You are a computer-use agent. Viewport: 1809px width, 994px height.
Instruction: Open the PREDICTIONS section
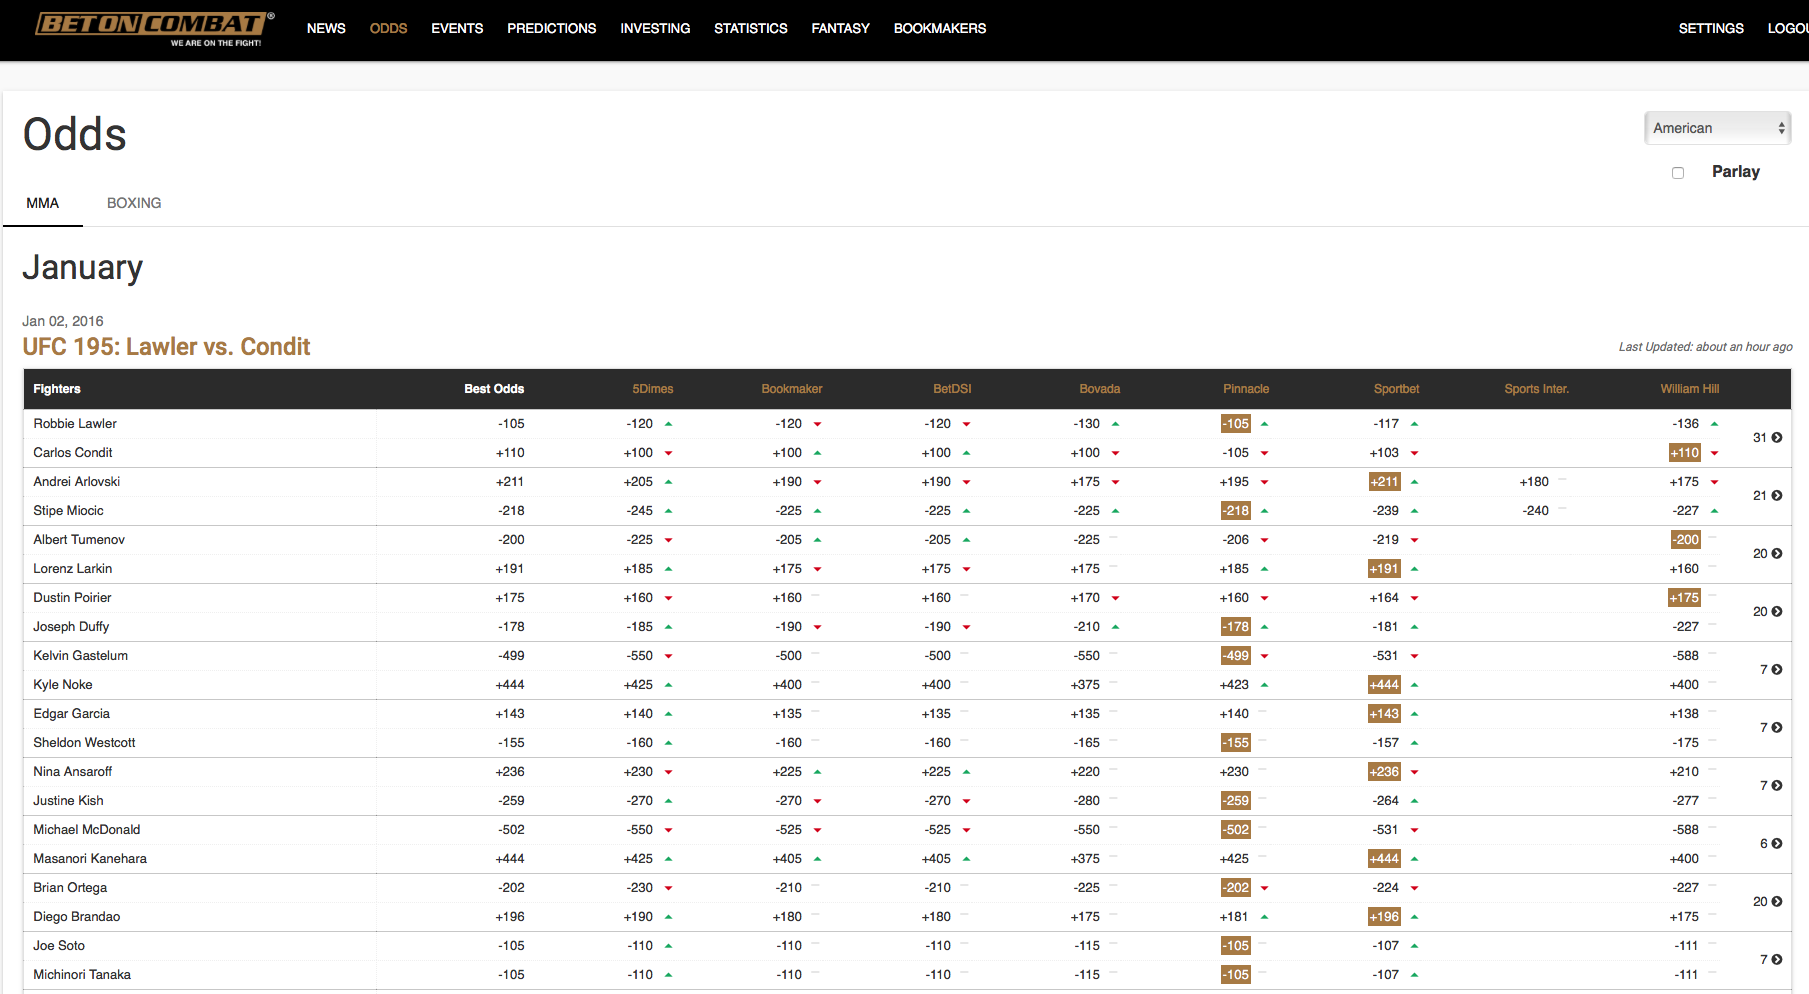(x=551, y=28)
